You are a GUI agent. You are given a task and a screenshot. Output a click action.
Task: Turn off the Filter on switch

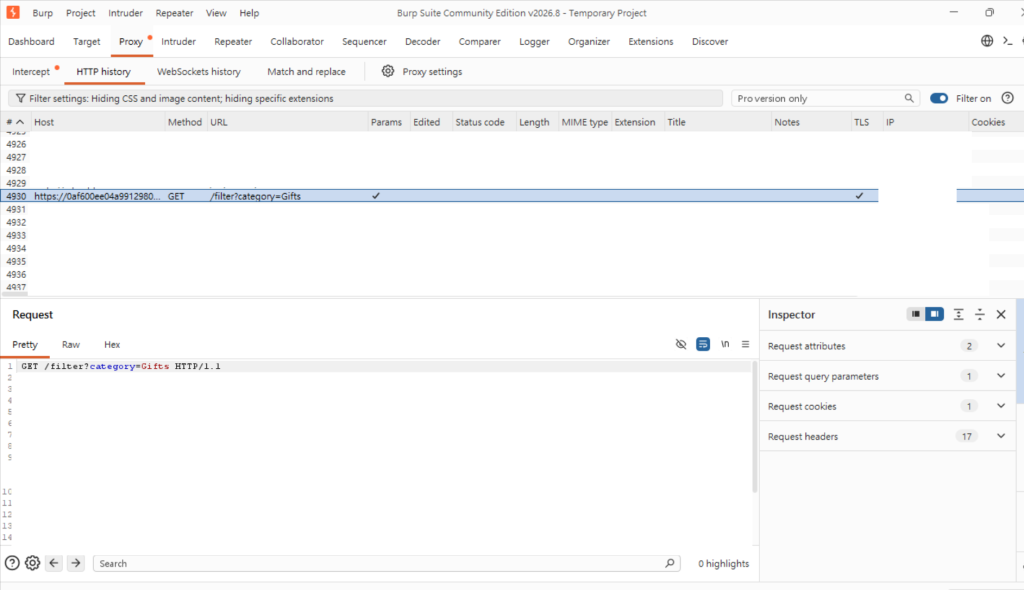[938, 98]
